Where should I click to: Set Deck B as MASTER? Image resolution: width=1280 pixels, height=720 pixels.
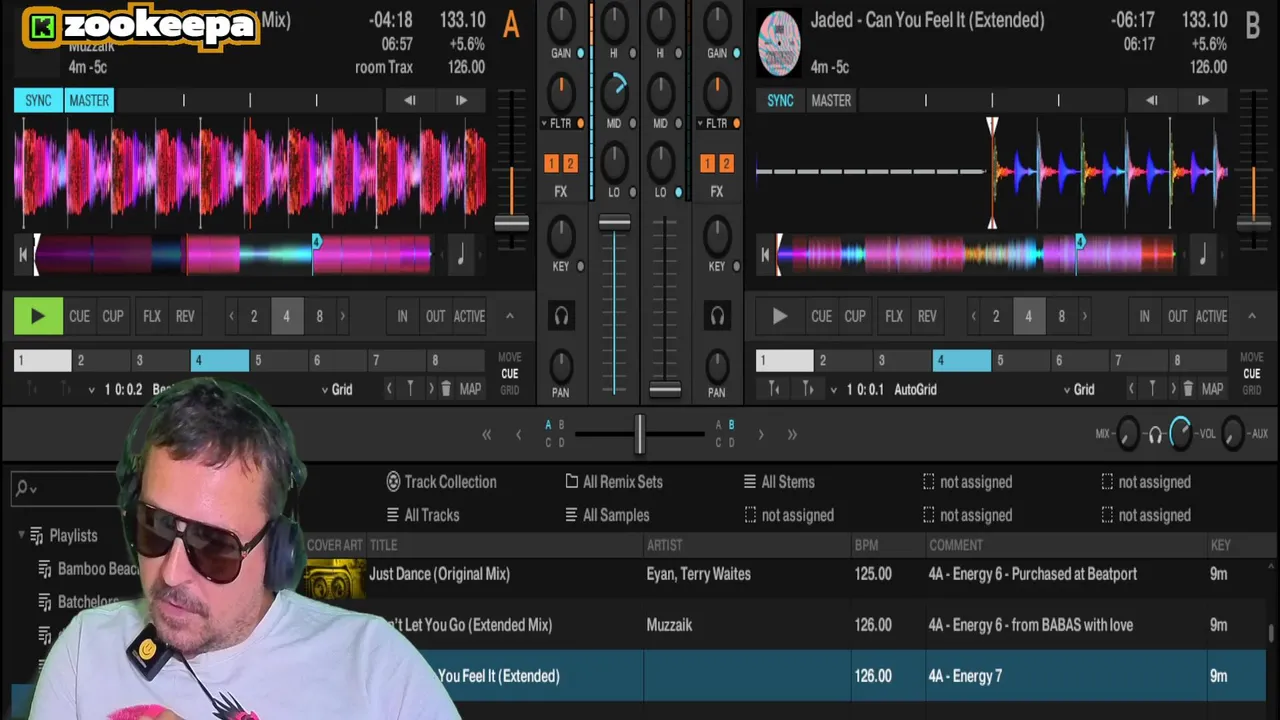[831, 100]
